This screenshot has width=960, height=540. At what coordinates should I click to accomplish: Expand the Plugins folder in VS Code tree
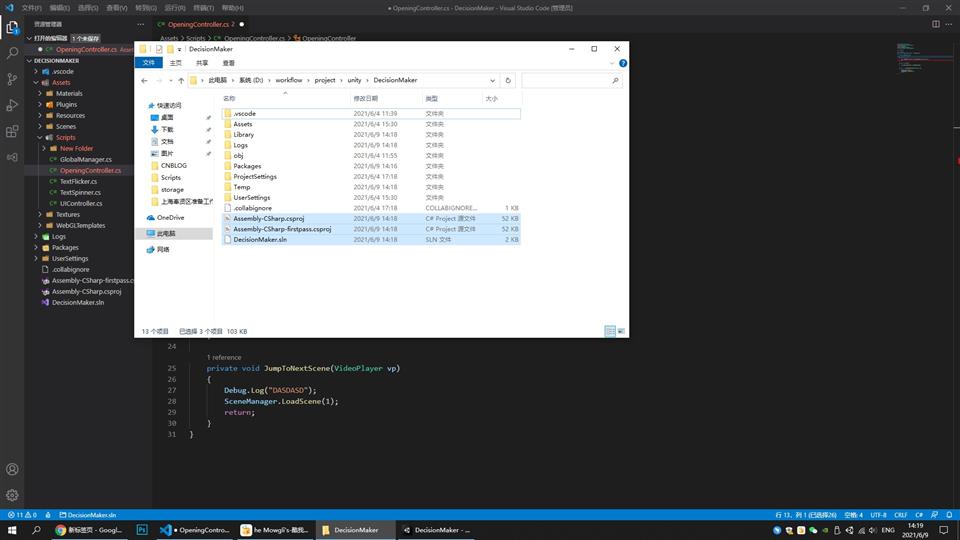tap(40, 105)
